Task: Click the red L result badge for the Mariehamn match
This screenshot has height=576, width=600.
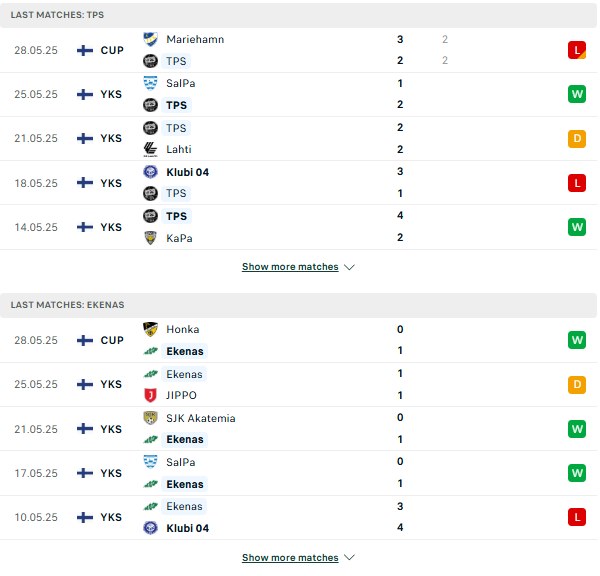Action: 577,50
